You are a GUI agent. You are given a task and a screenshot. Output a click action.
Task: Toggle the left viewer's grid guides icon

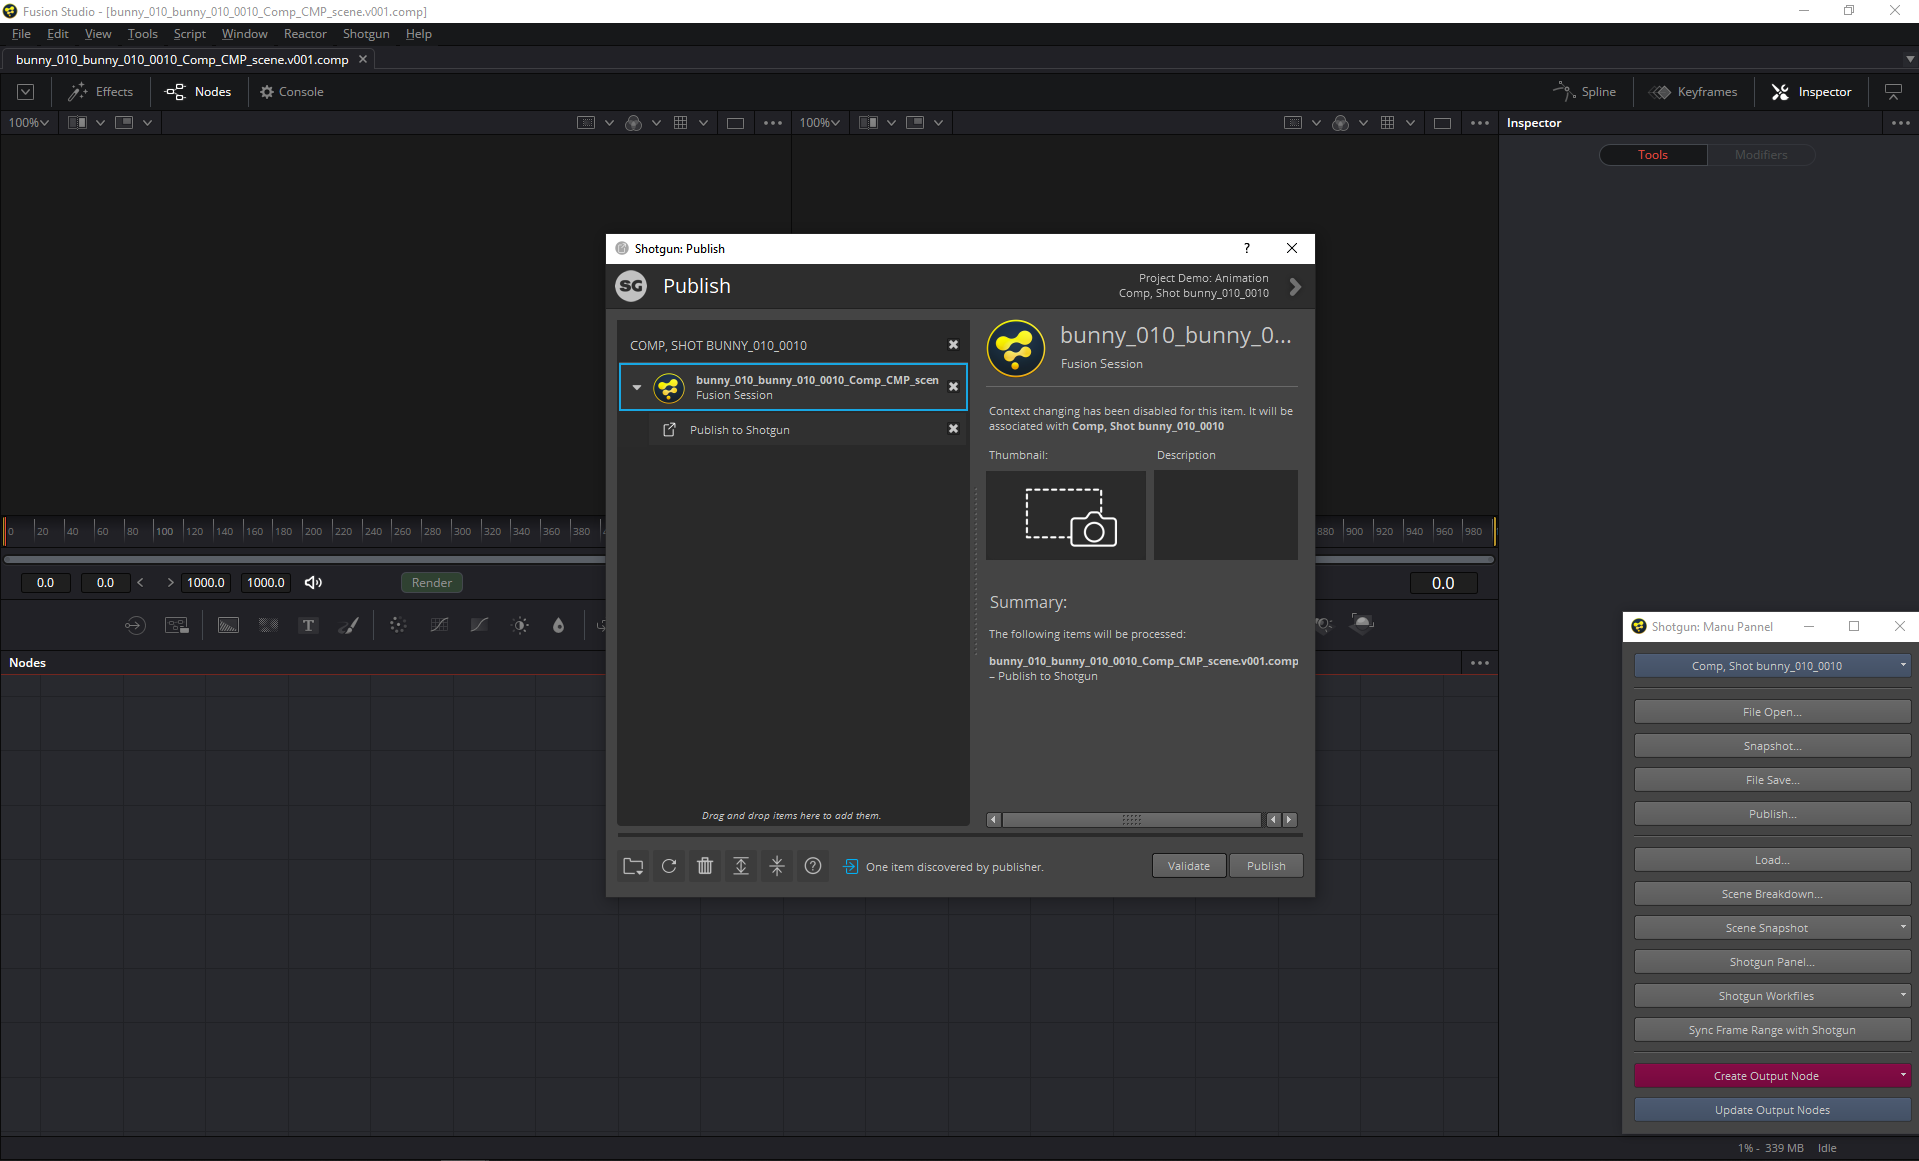[x=680, y=123]
